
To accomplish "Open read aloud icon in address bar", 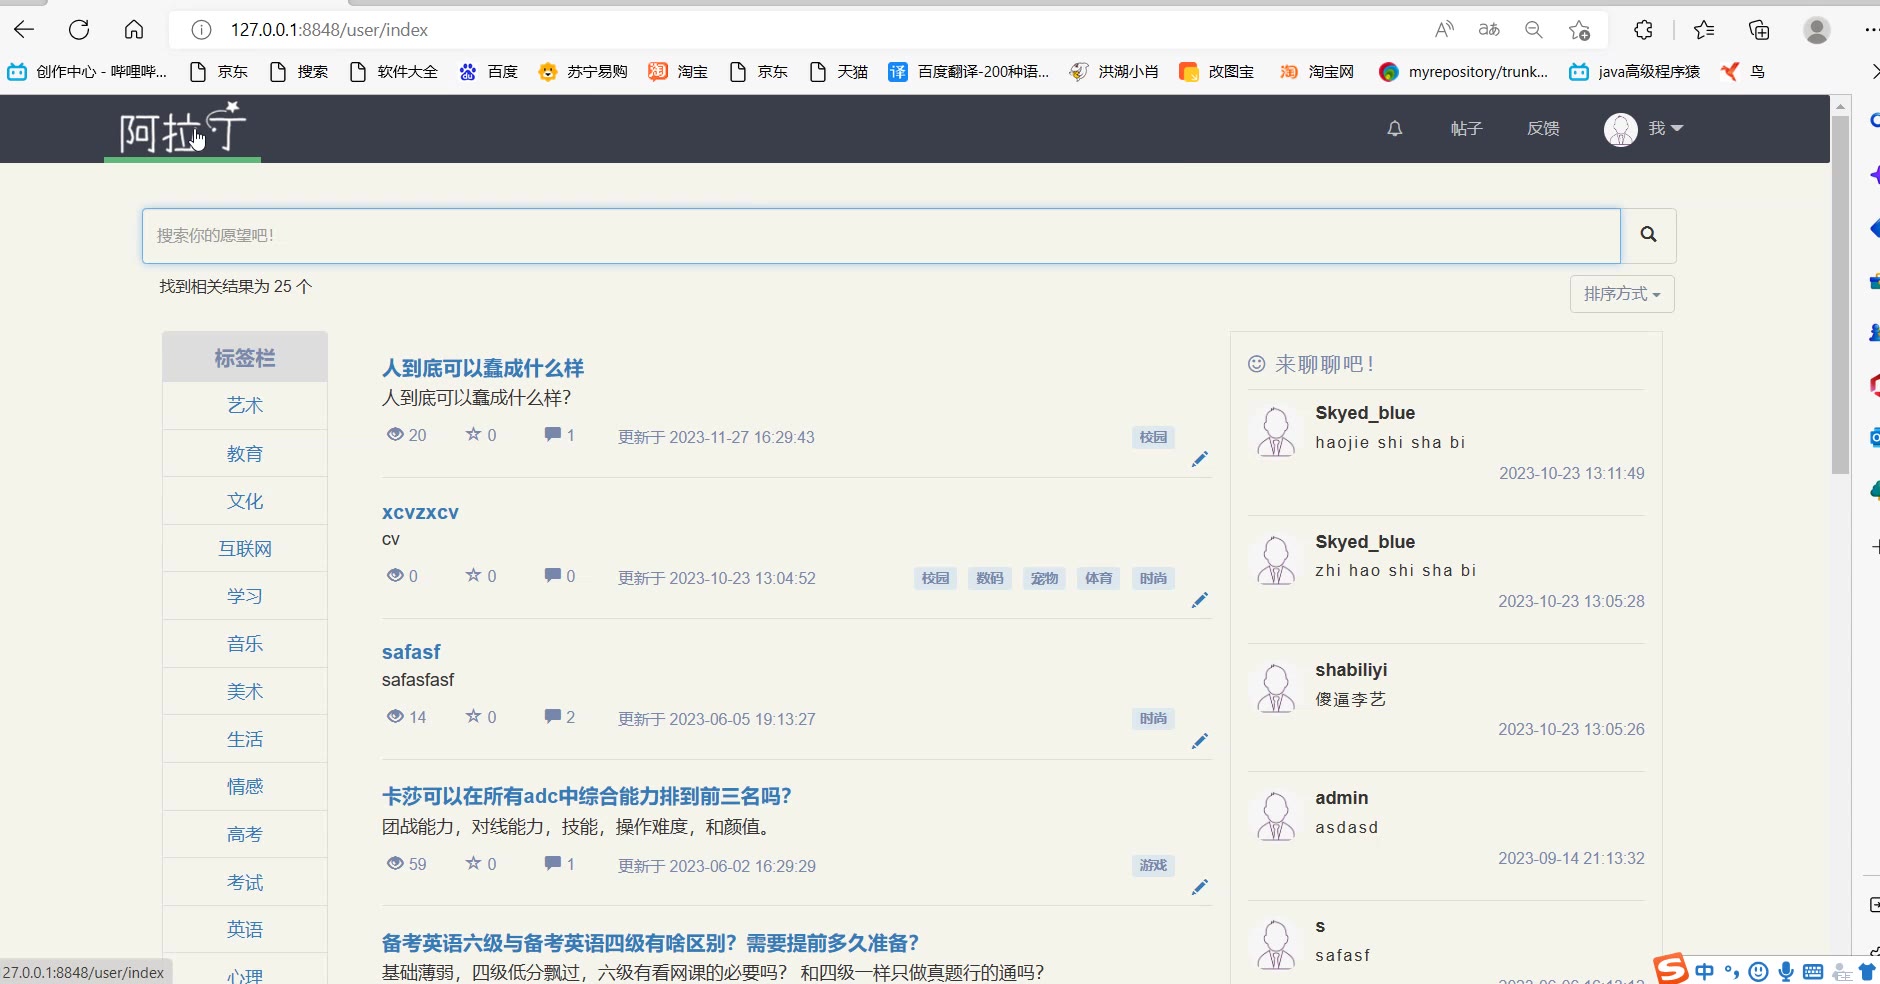I will (1444, 30).
